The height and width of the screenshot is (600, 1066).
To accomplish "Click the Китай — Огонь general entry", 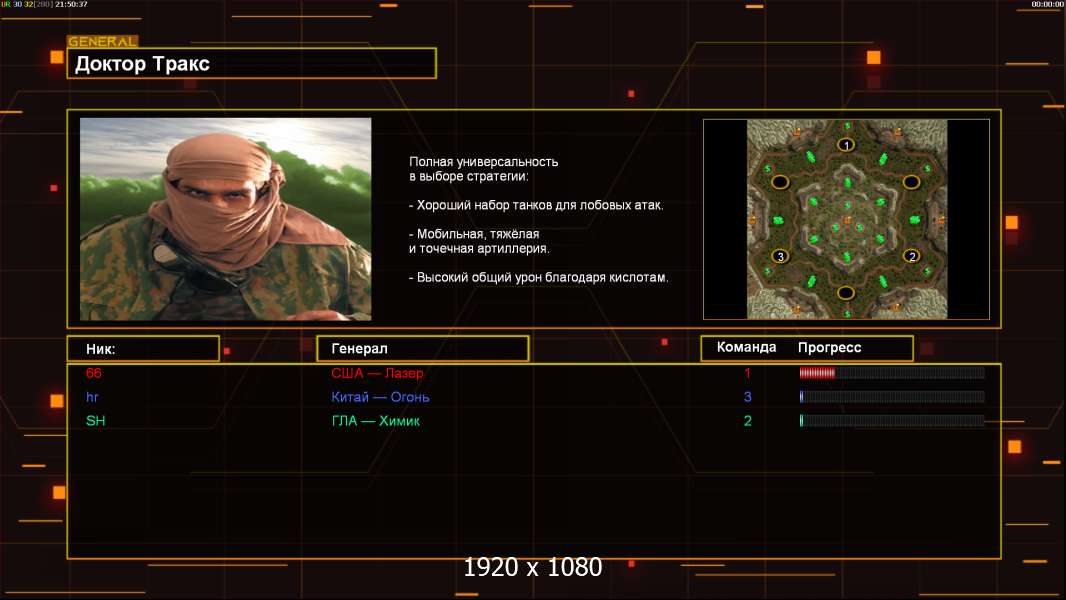I will coord(380,397).
